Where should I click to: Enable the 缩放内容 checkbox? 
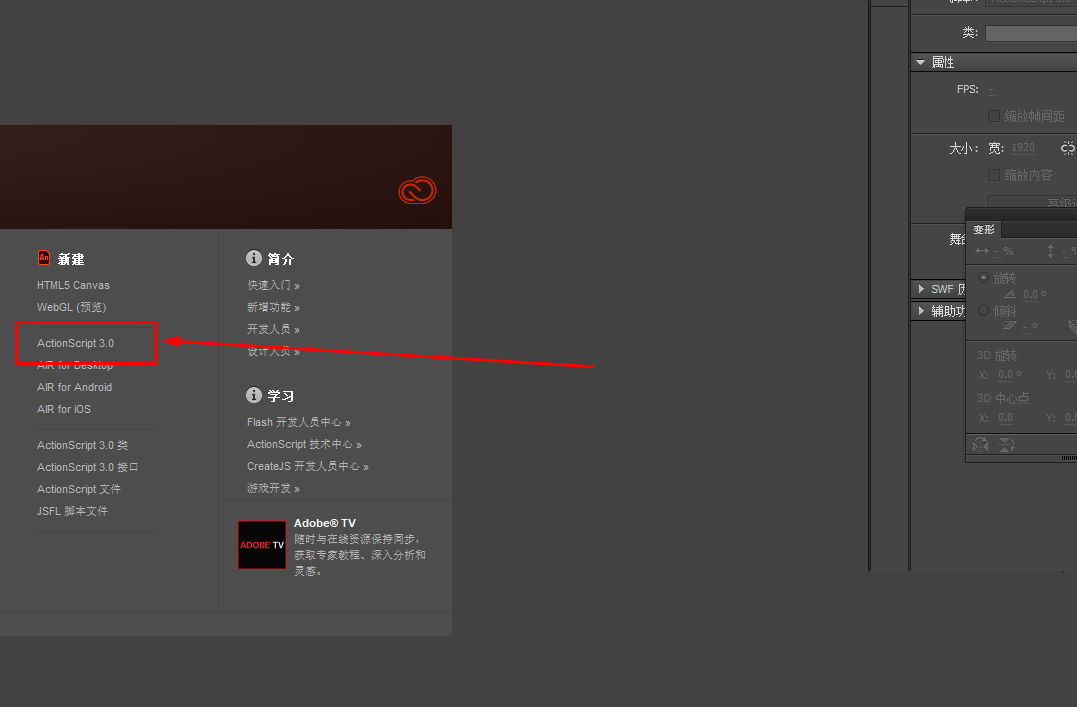coord(993,175)
